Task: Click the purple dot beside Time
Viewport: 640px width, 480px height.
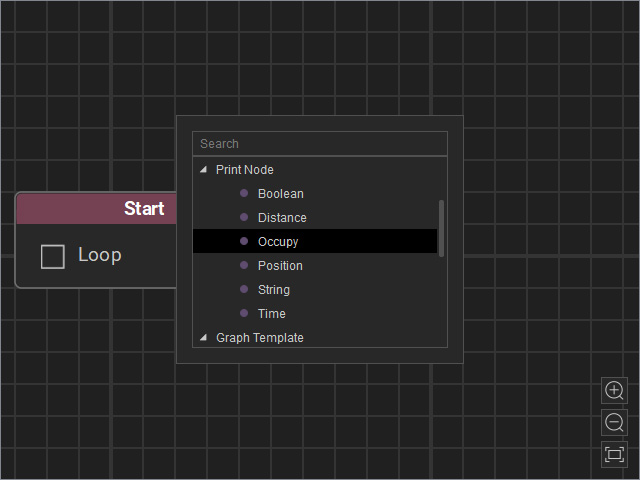Action: point(244,313)
